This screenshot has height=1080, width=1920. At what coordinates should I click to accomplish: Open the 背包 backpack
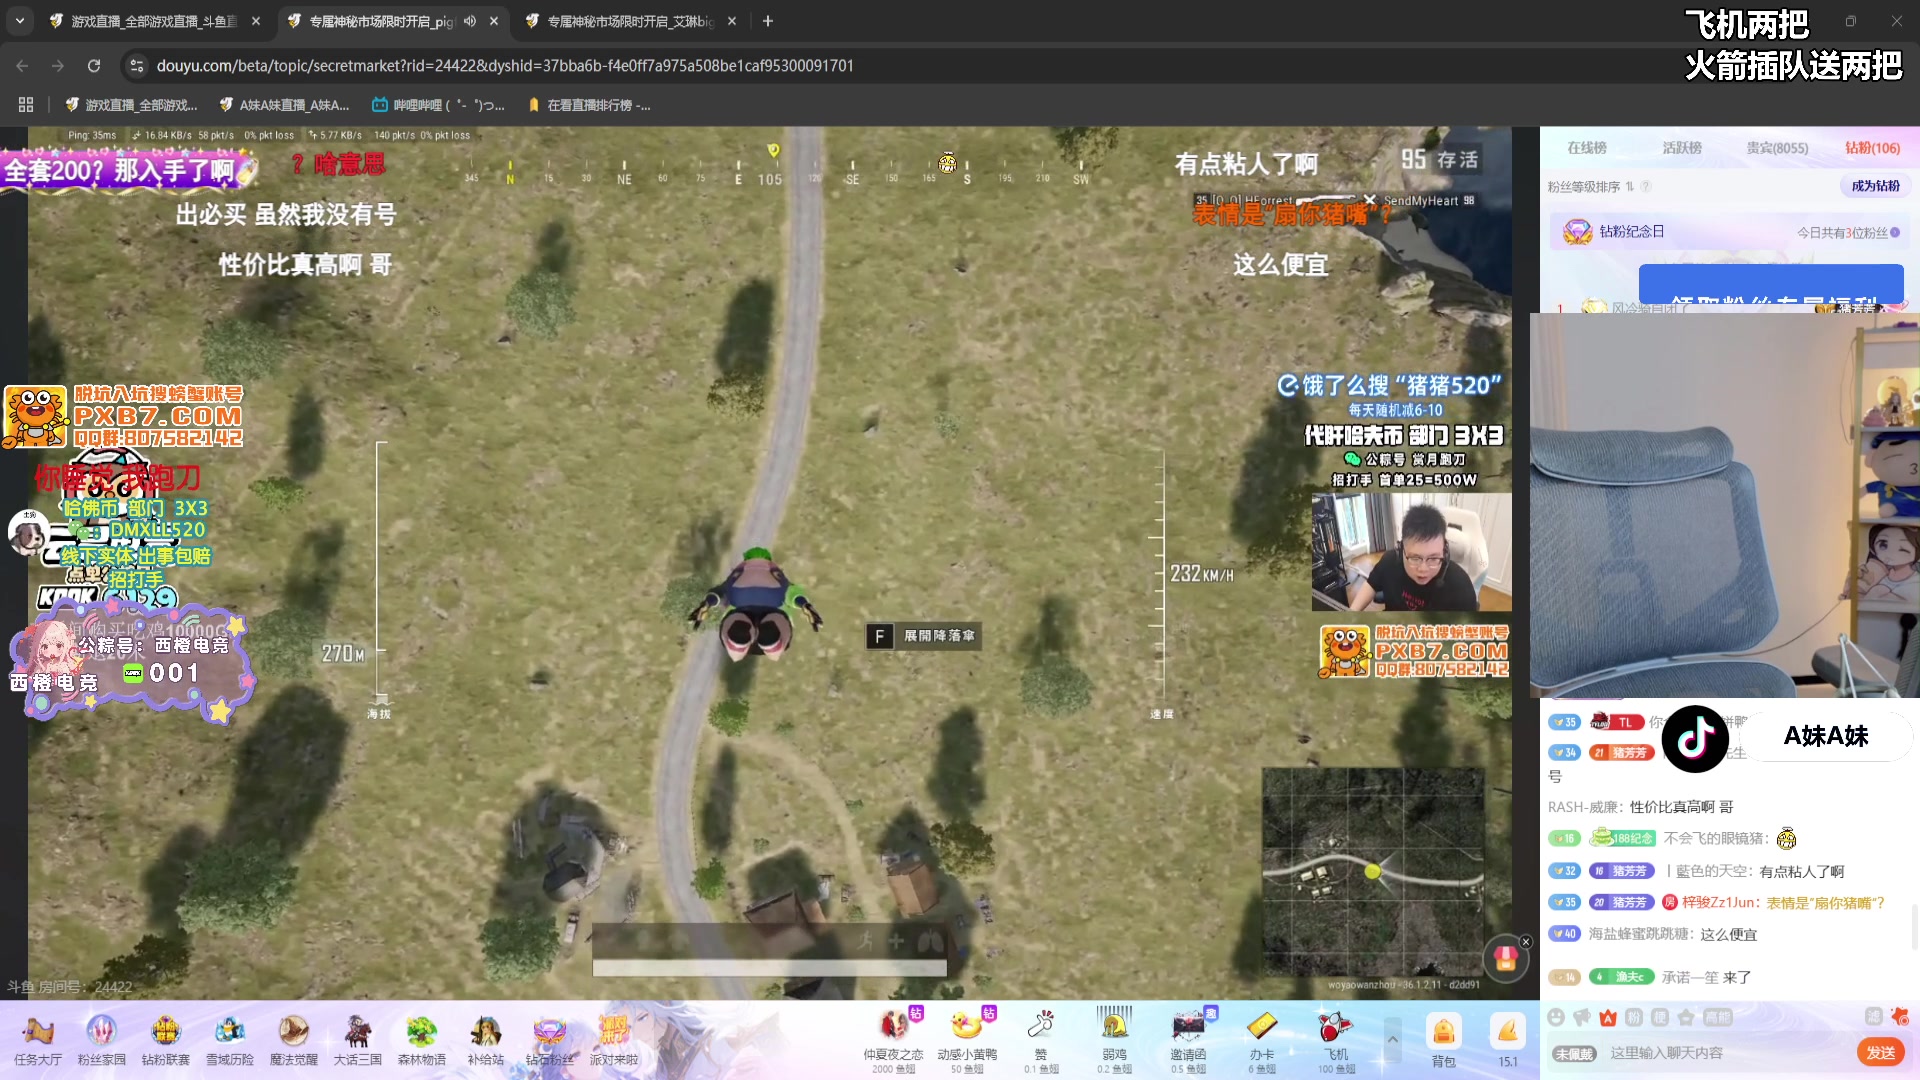1443,1040
